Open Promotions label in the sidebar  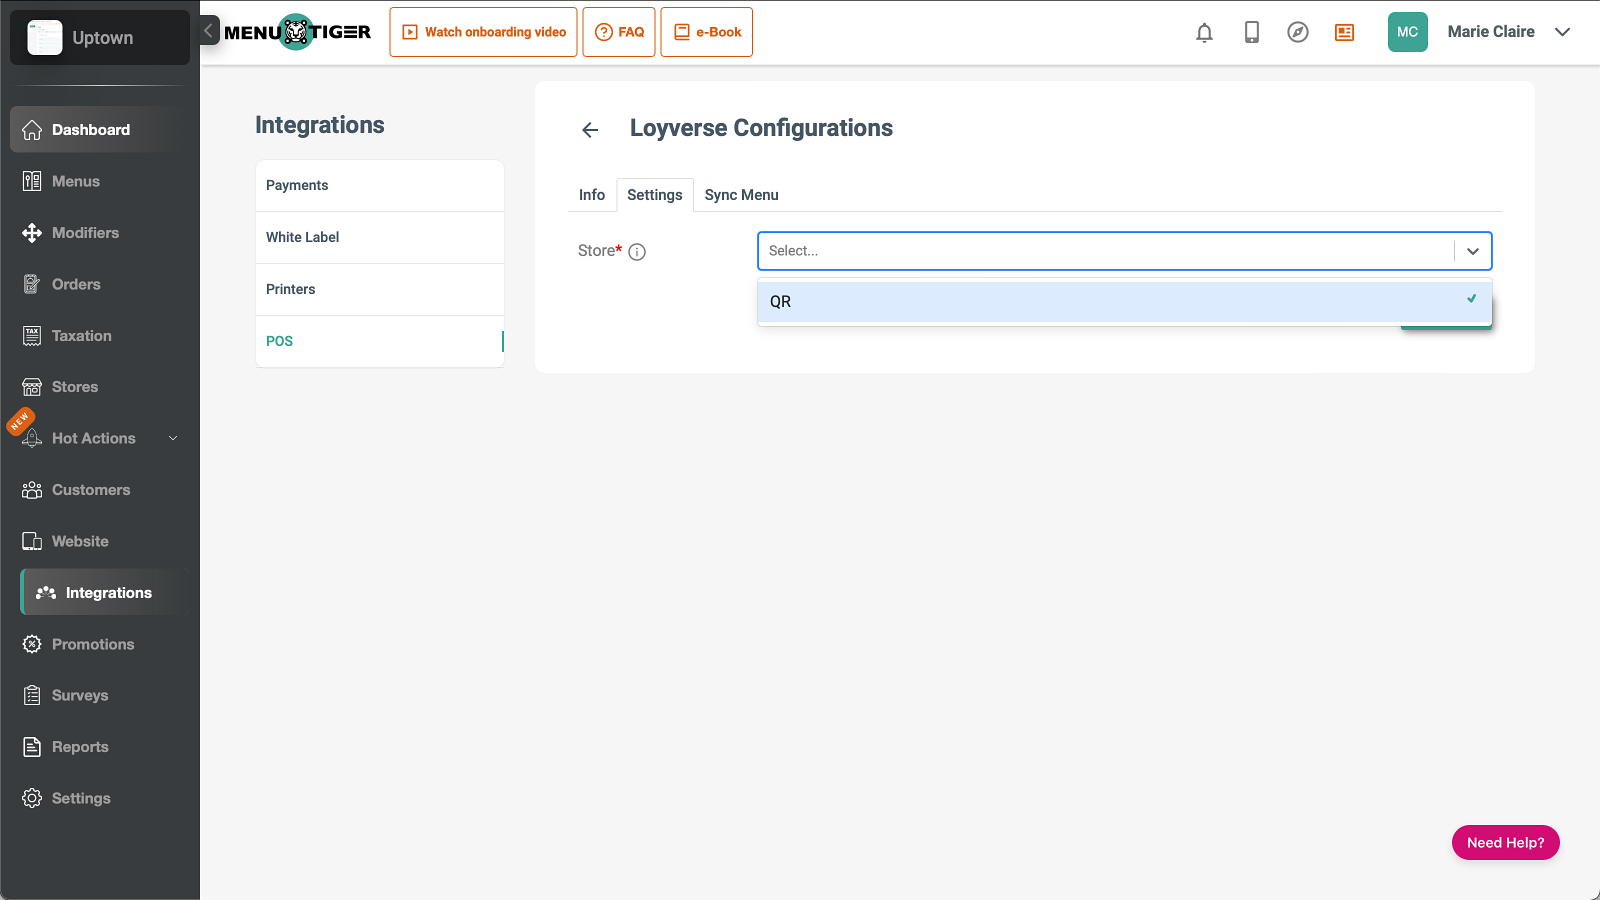(93, 644)
